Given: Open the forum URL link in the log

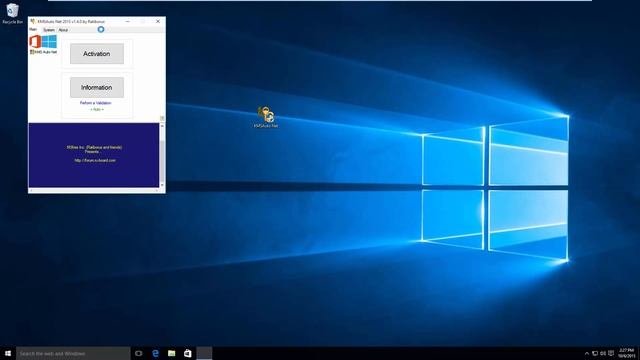Looking at the screenshot, I should (95, 160).
